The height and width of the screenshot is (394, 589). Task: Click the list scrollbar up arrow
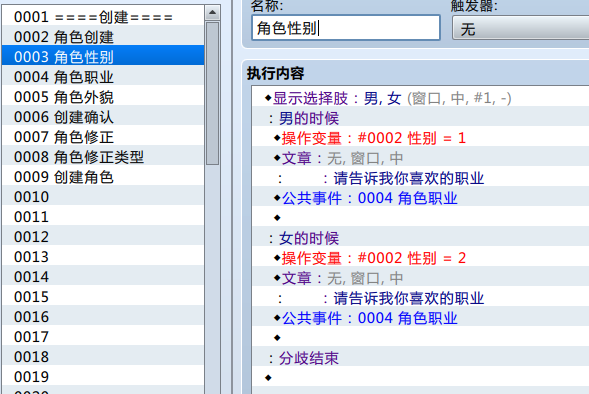pos(212,13)
